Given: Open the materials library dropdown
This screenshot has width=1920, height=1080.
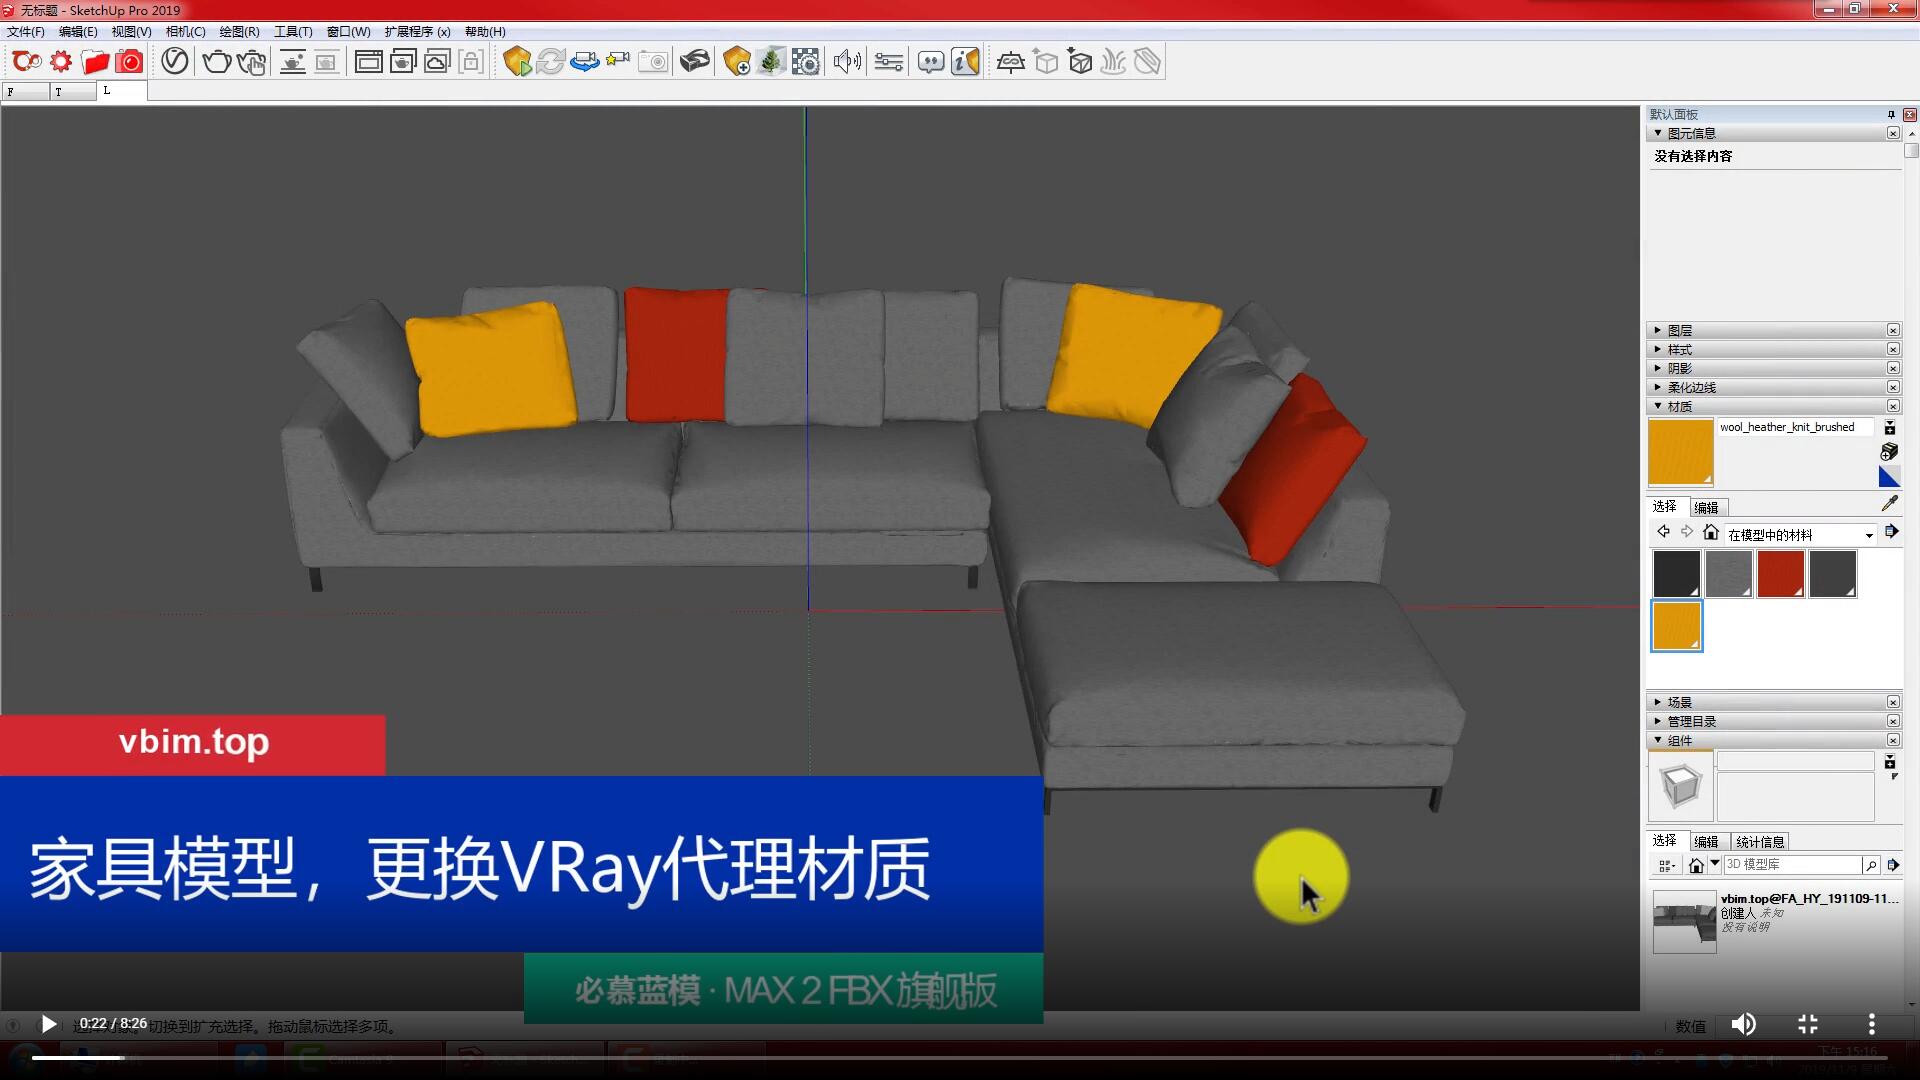Looking at the screenshot, I should click(x=1868, y=536).
